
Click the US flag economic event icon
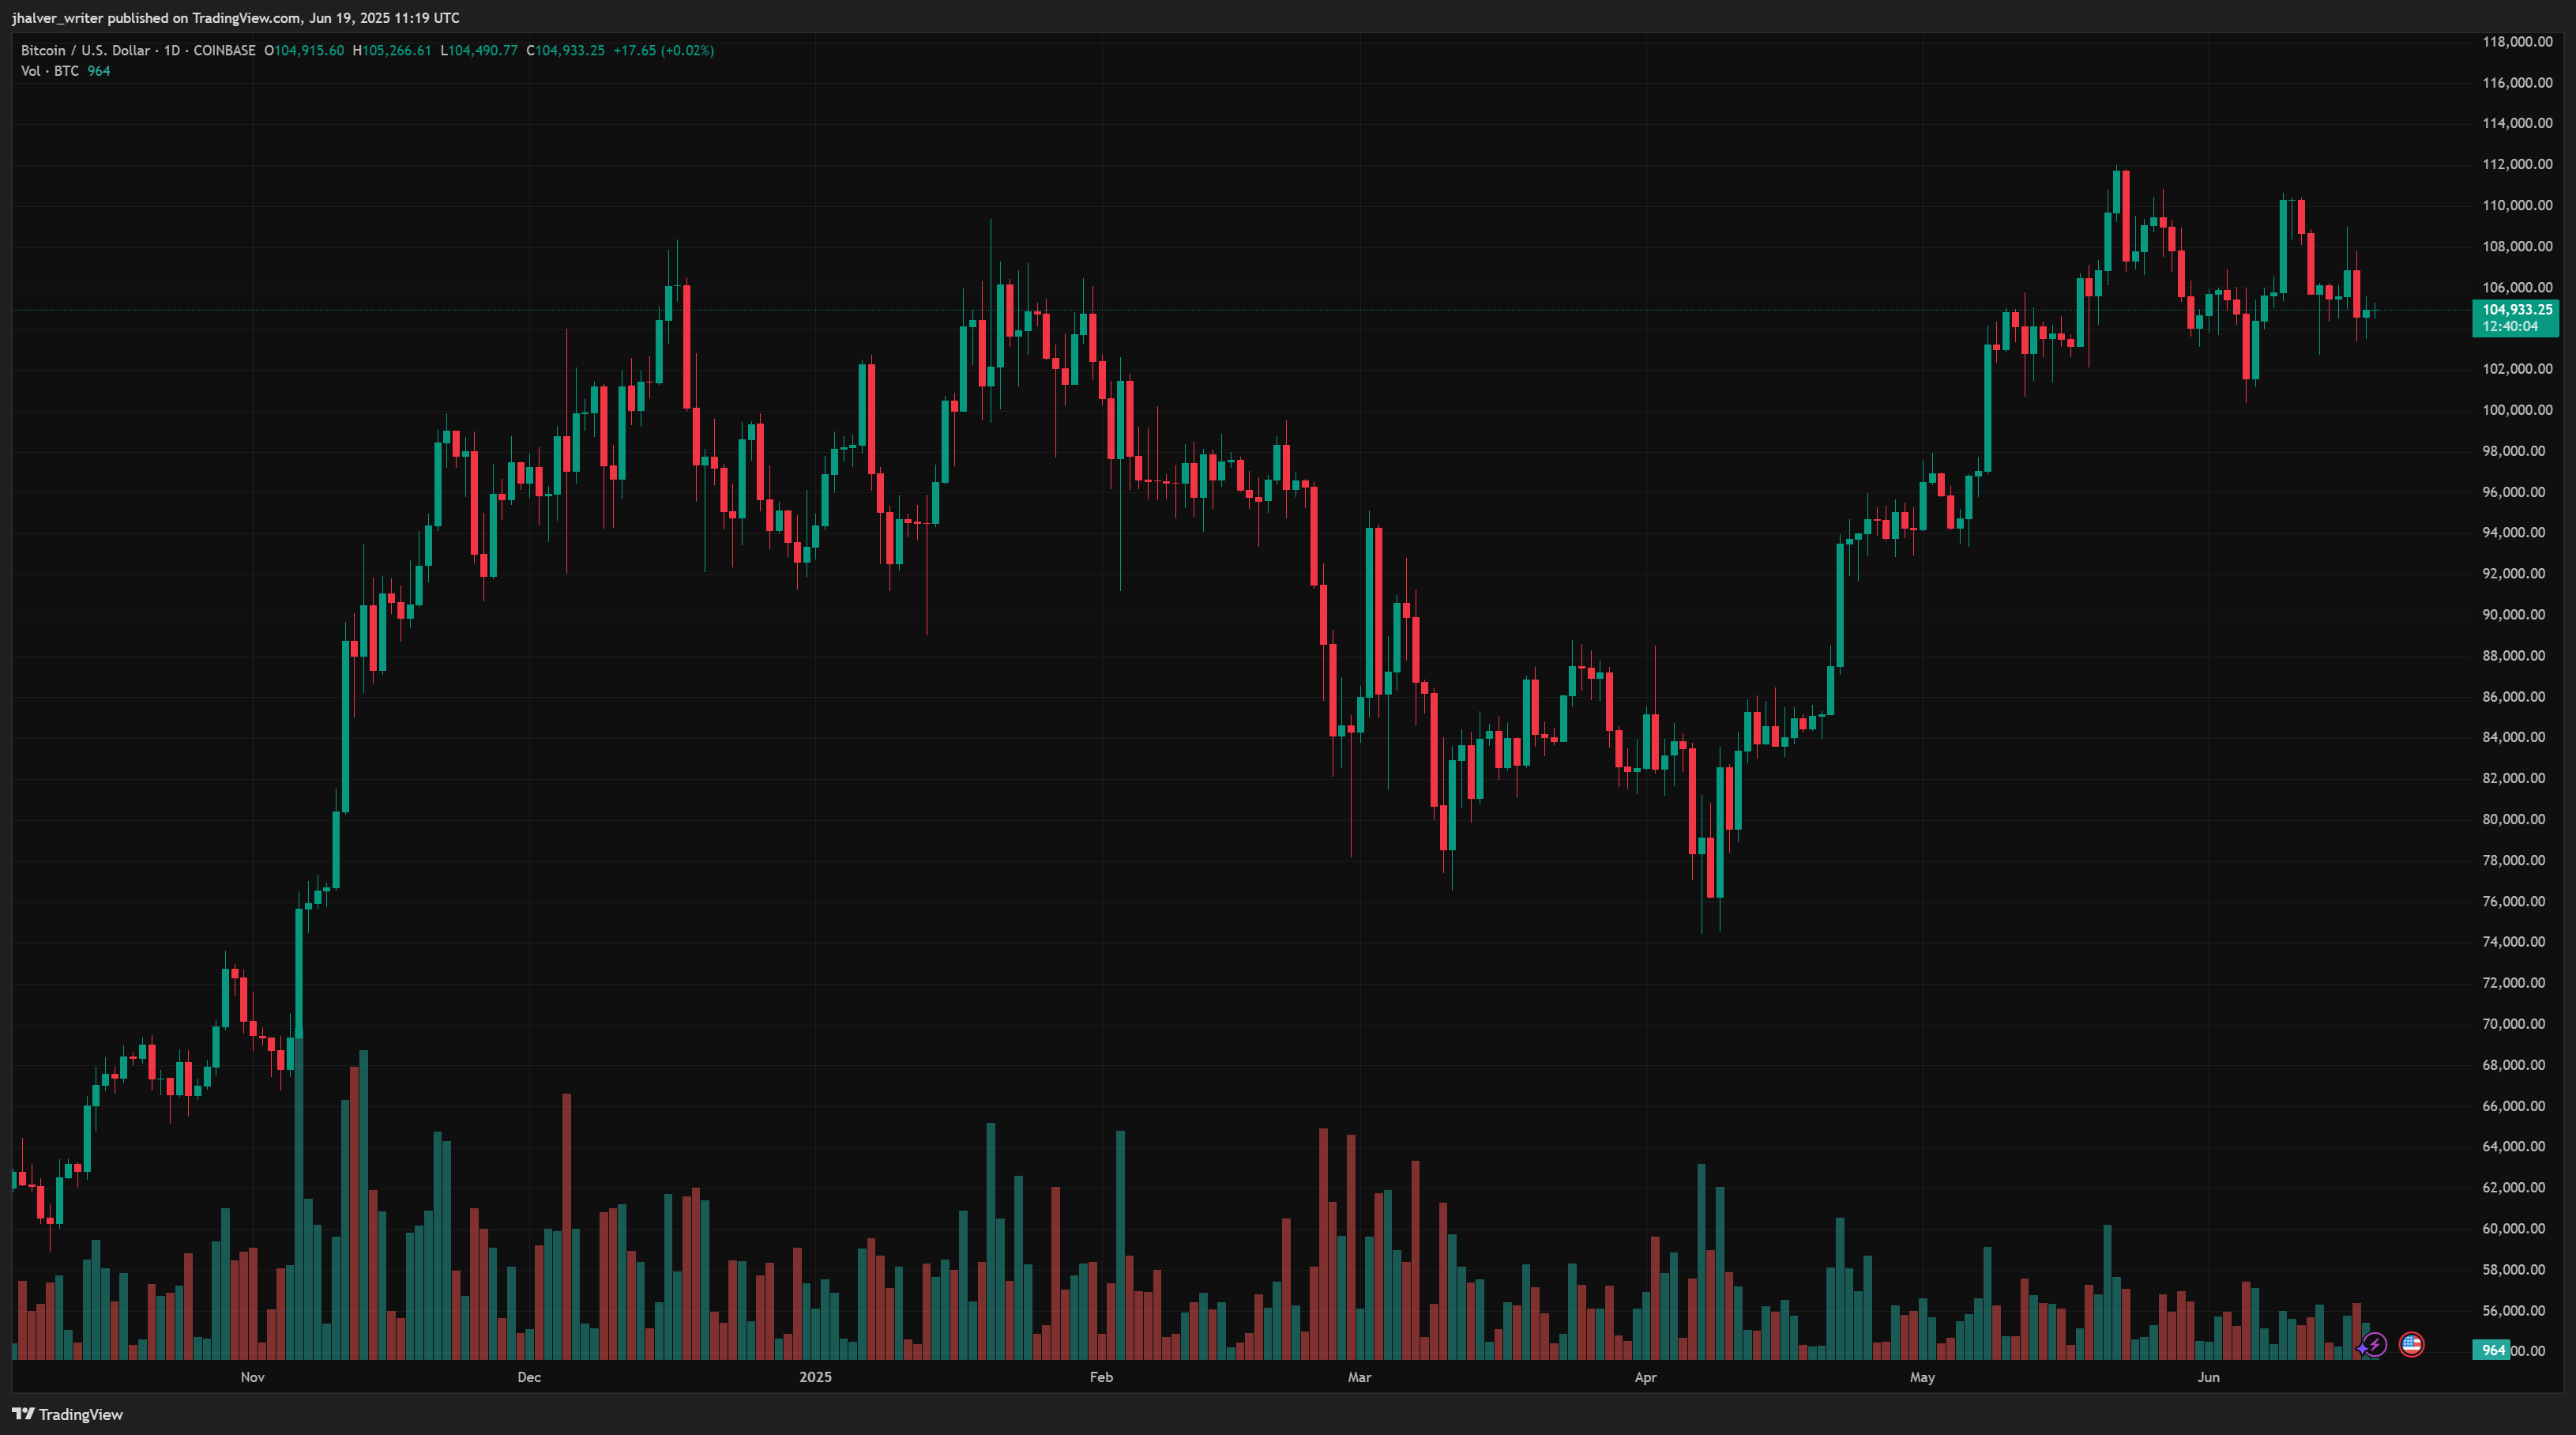(2411, 1344)
